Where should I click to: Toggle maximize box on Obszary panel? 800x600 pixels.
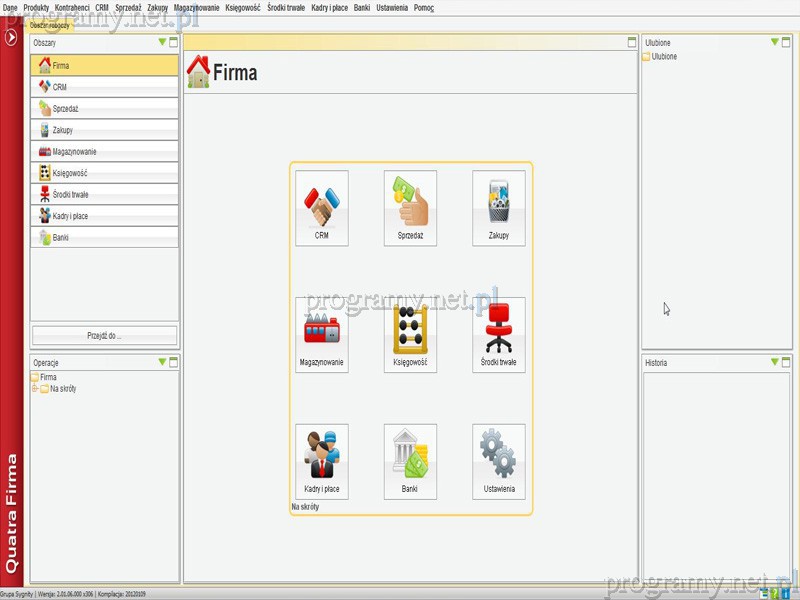(x=173, y=43)
